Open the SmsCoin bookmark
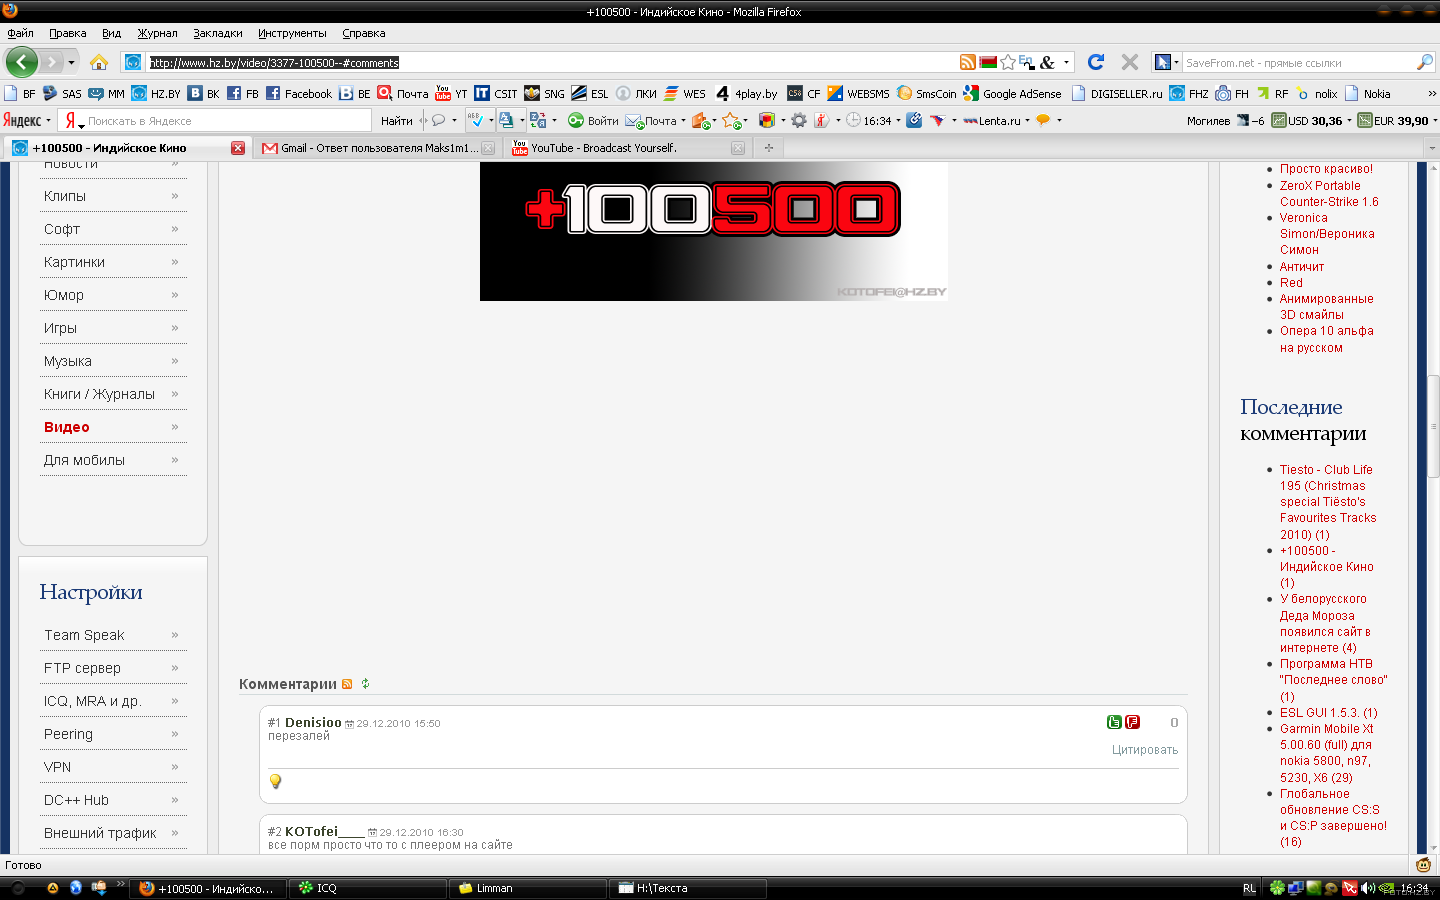 (927, 93)
